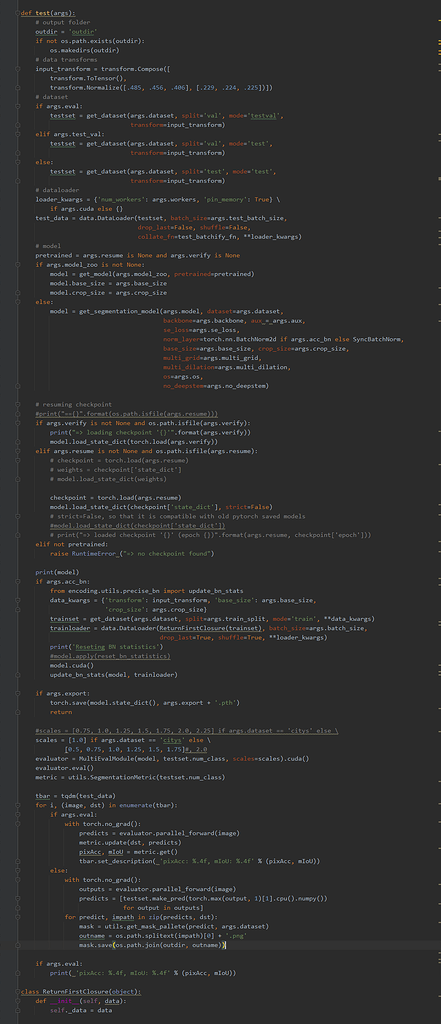This screenshot has width=441, height=1024.
Task: Click "print('Reseting BN statistics')" line
Action: point(105,645)
